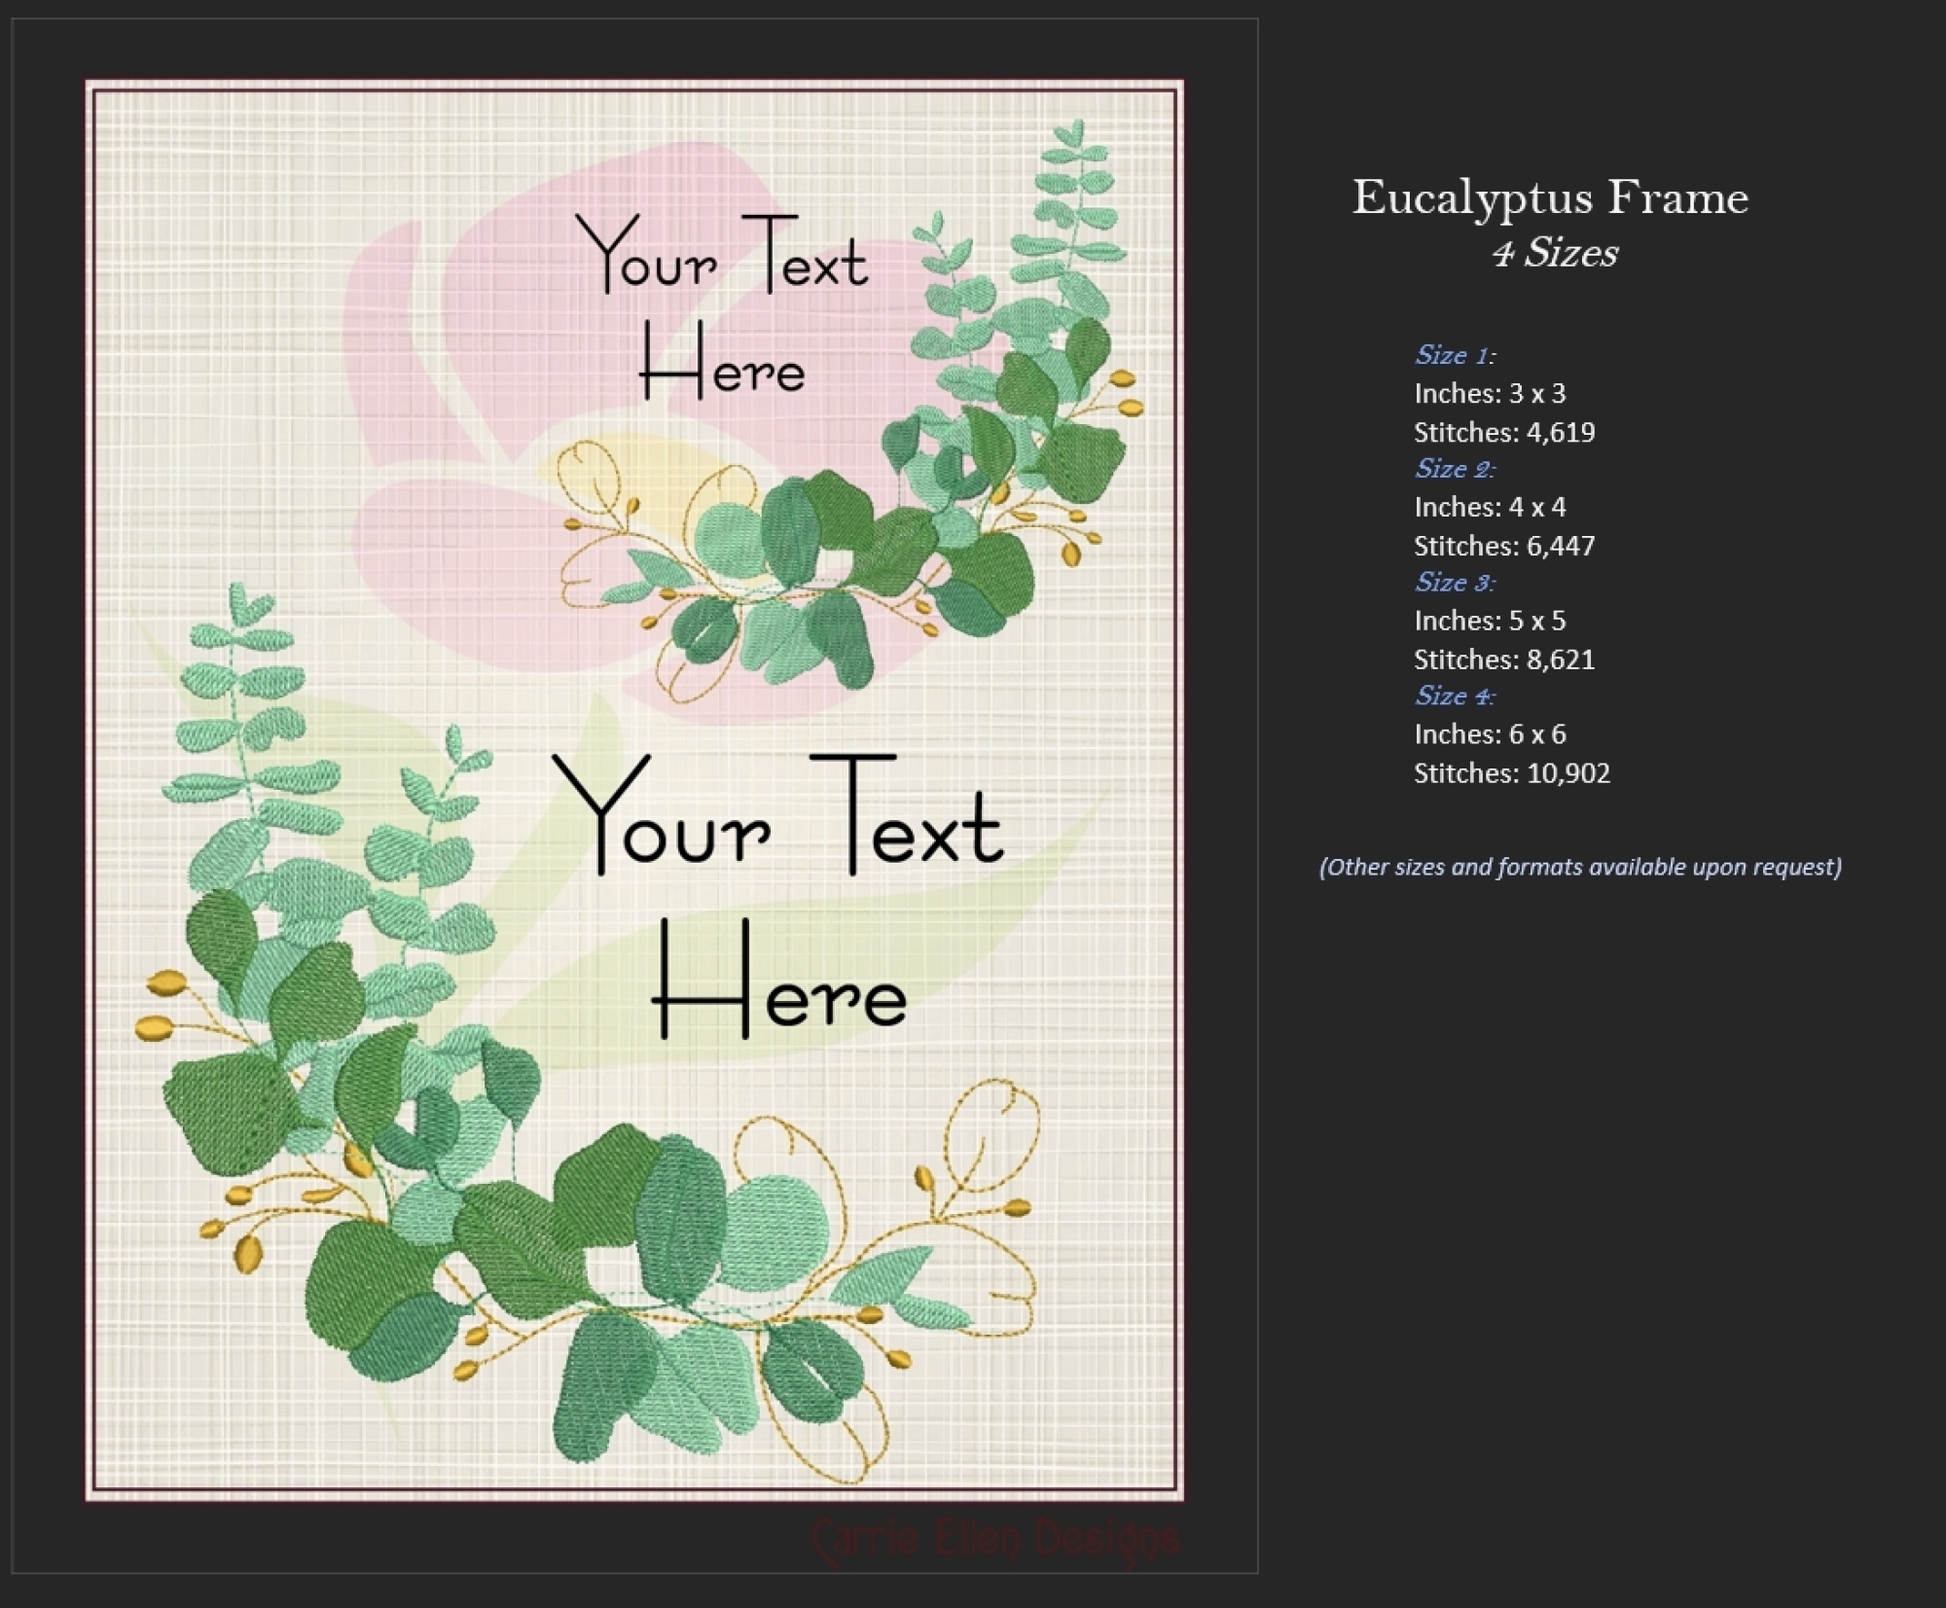Image resolution: width=1946 pixels, height=1608 pixels.
Task: Click the Eucalyptus Frame title text
Action: pyautogui.click(x=1550, y=198)
